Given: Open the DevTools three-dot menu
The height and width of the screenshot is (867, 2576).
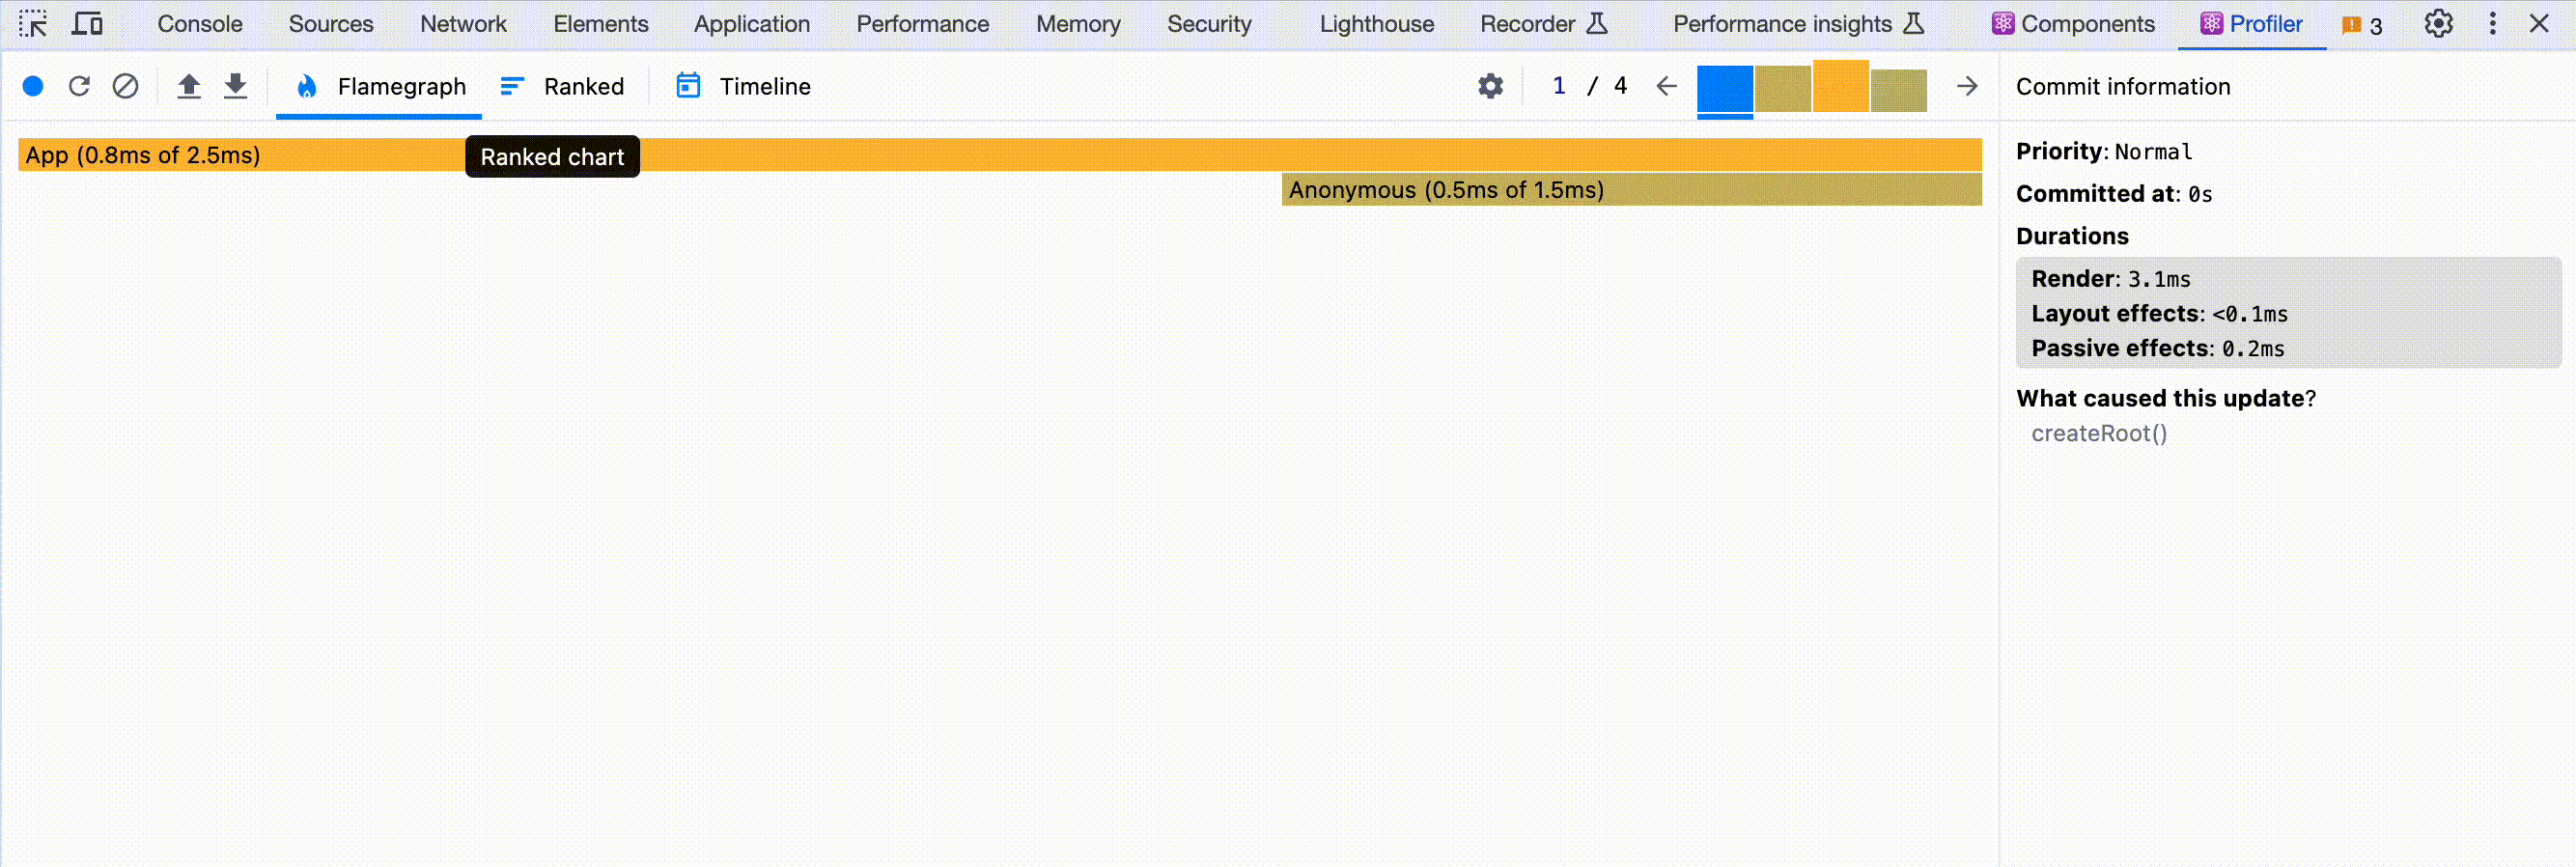Looking at the screenshot, I should tap(2492, 23).
